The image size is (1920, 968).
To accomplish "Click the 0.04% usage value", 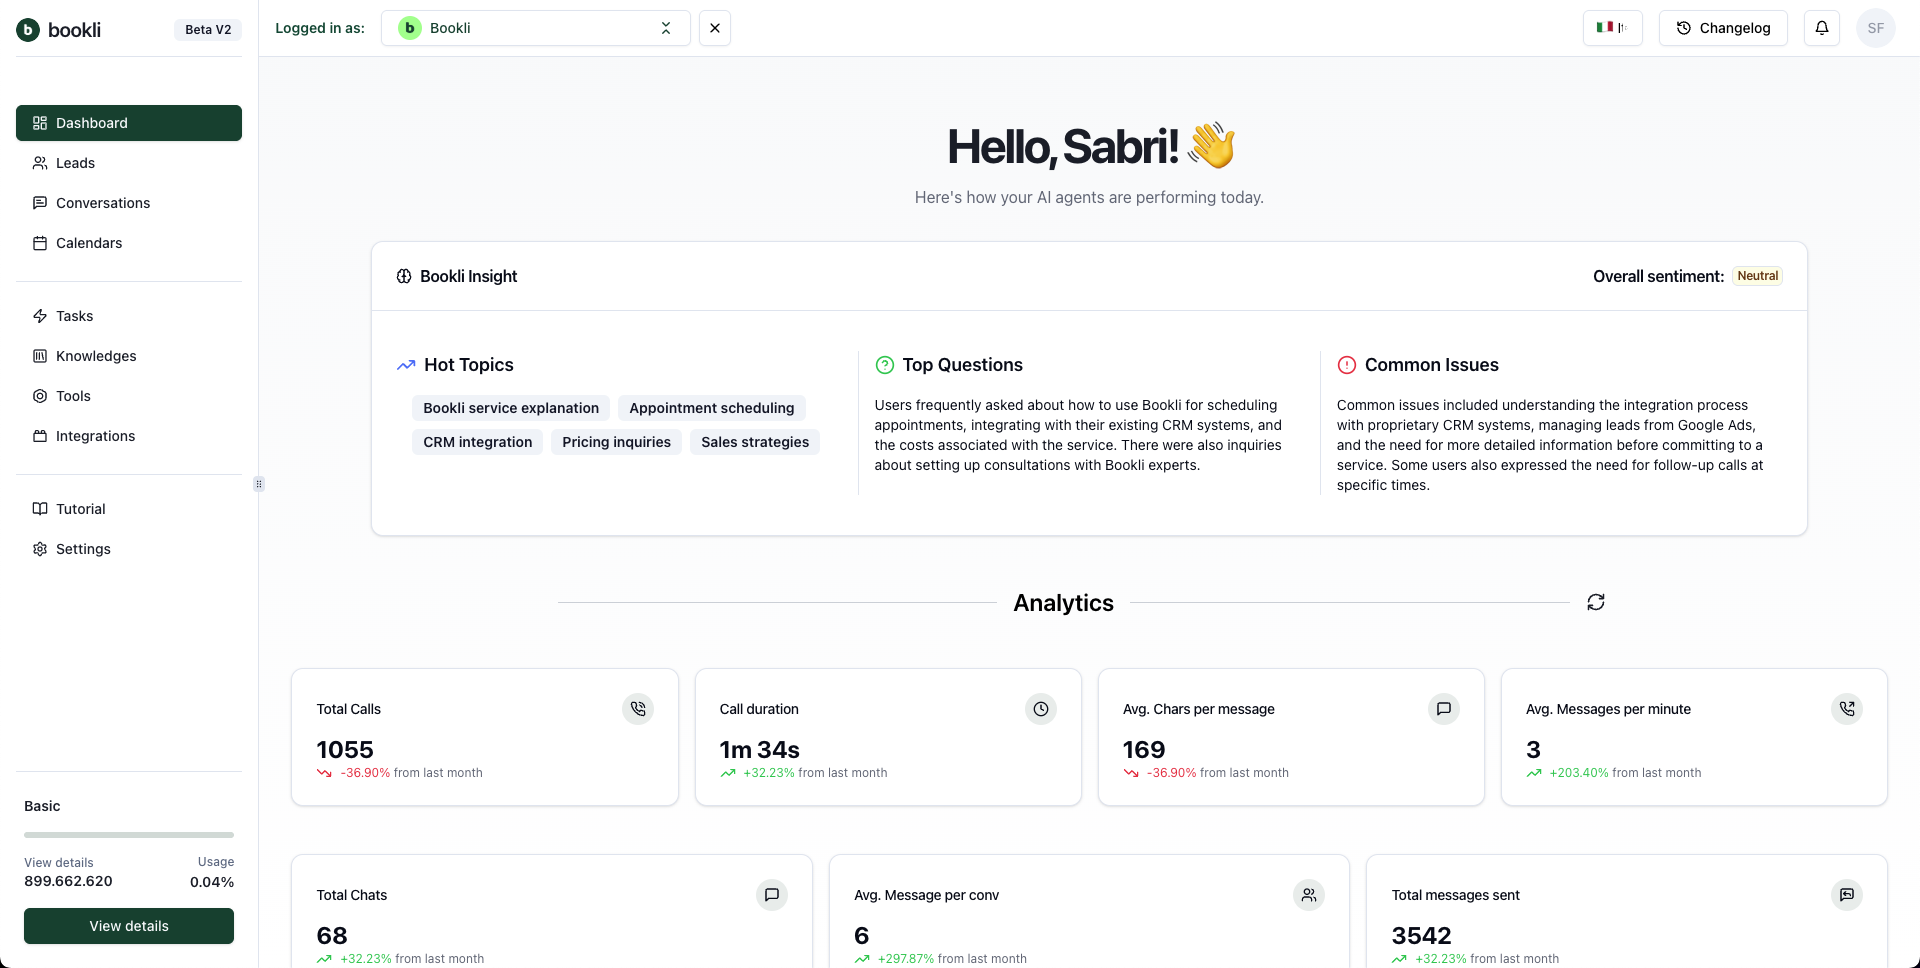I will coord(212,882).
